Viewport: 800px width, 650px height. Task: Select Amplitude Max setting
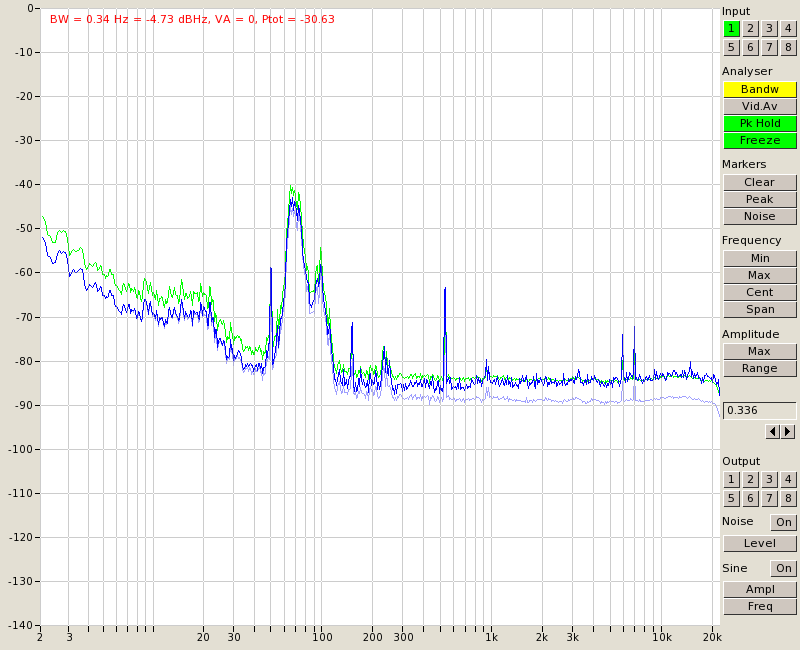click(760, 352)
